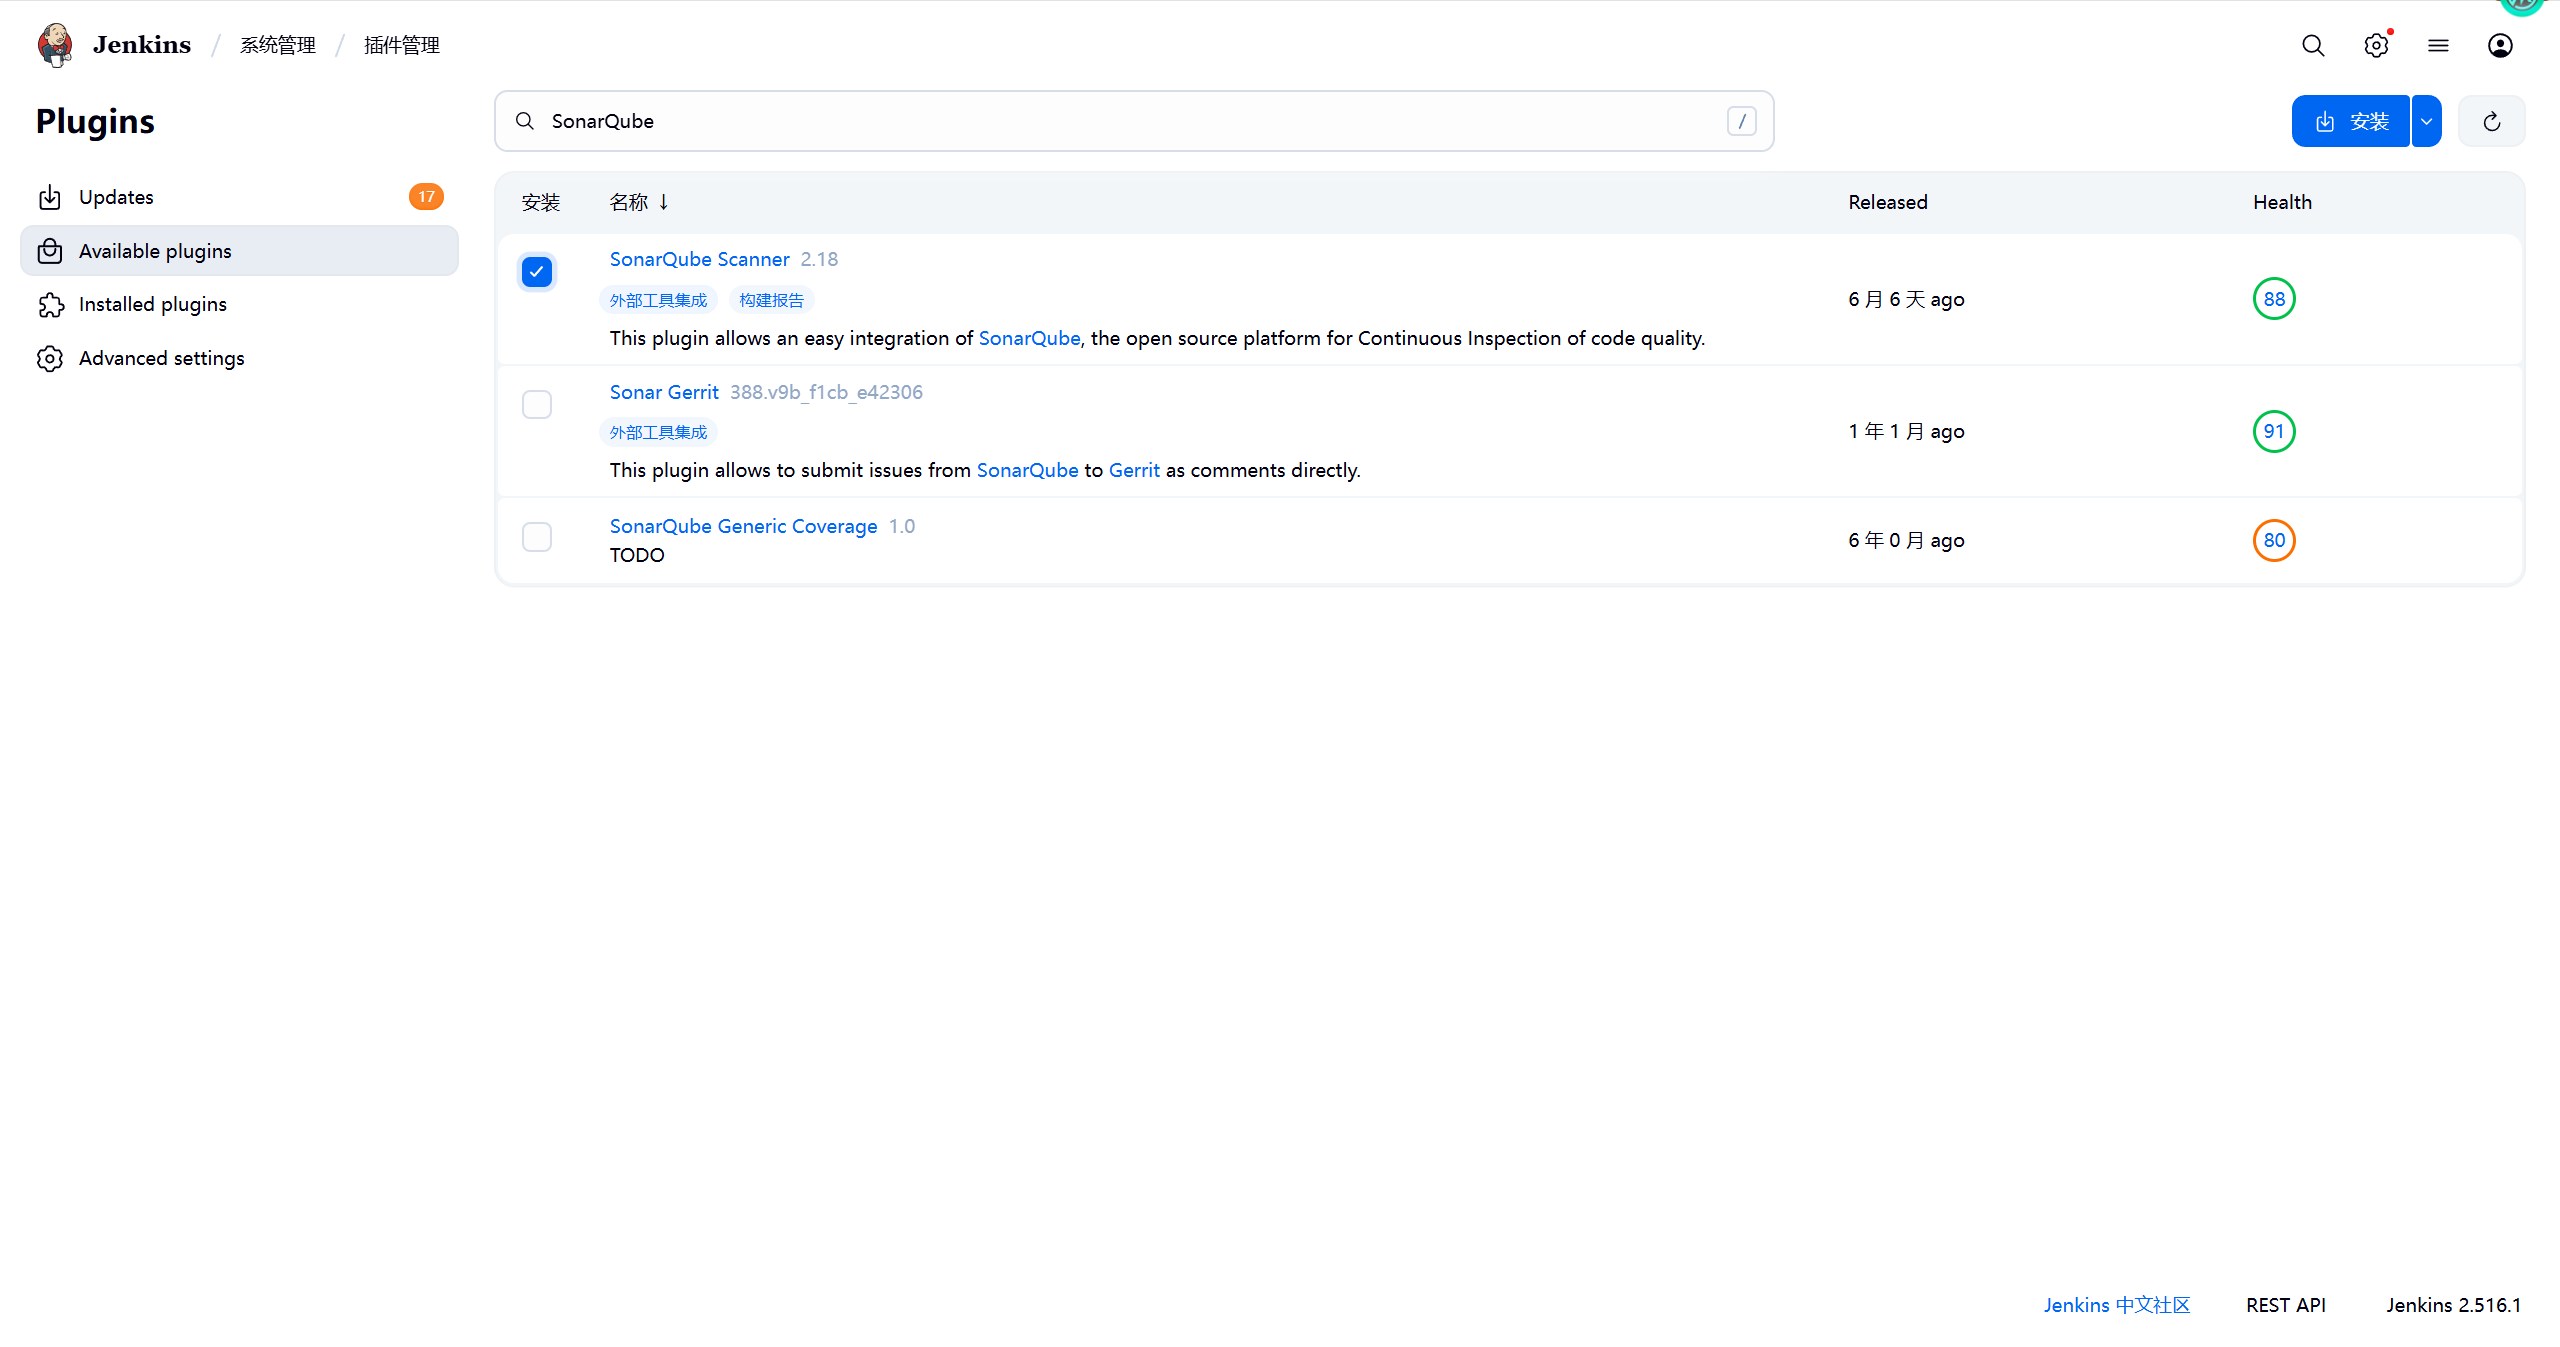Click the magnifier icon in search box
Image resolution: width=2560 pixels, height=1347 pixels.
pyautogui.click(x=525, y=121)
